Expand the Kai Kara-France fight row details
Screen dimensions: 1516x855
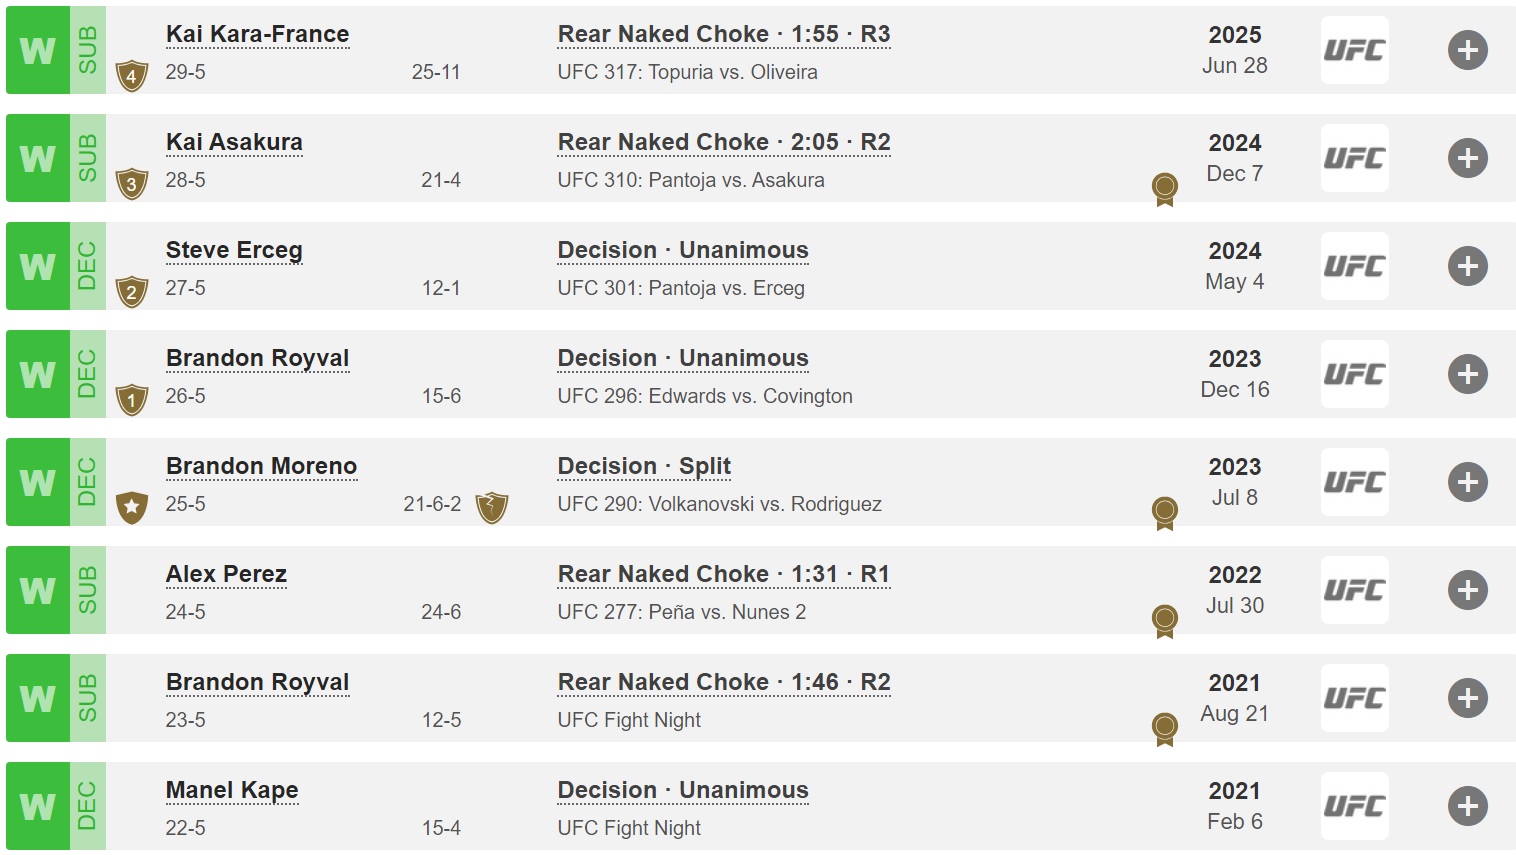click(1467, 50)
